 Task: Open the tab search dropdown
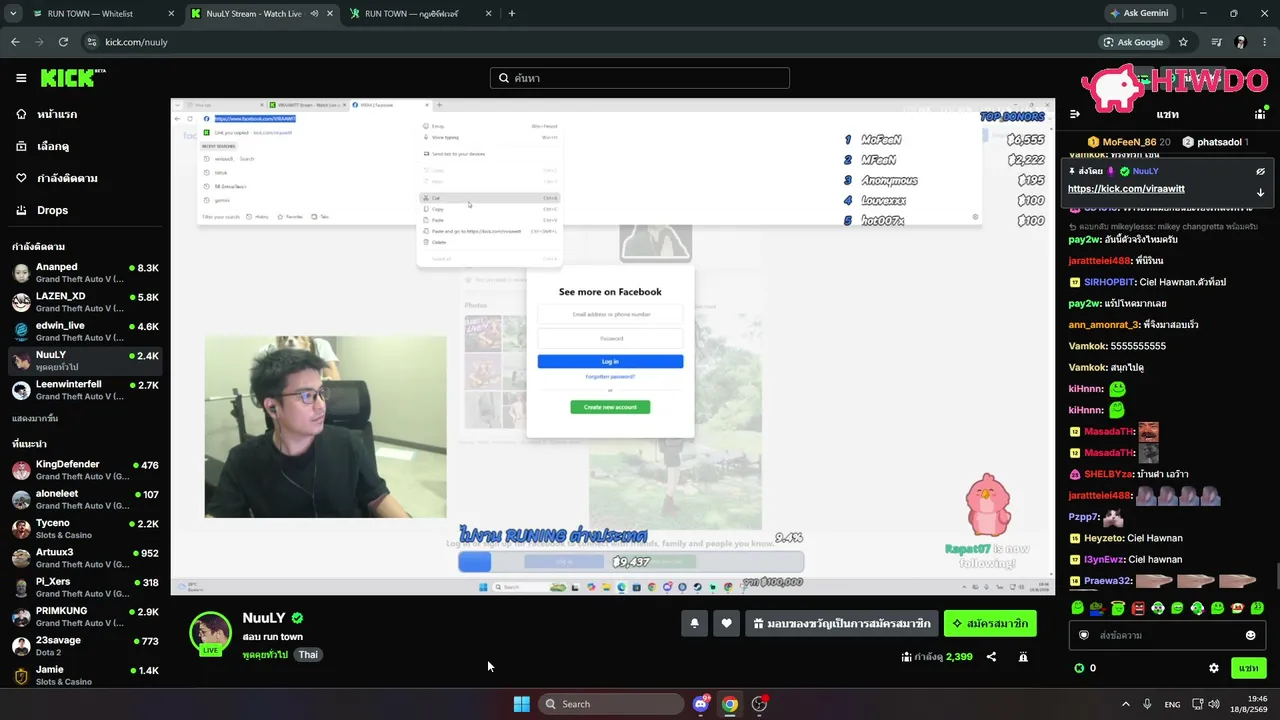(13, 14)
